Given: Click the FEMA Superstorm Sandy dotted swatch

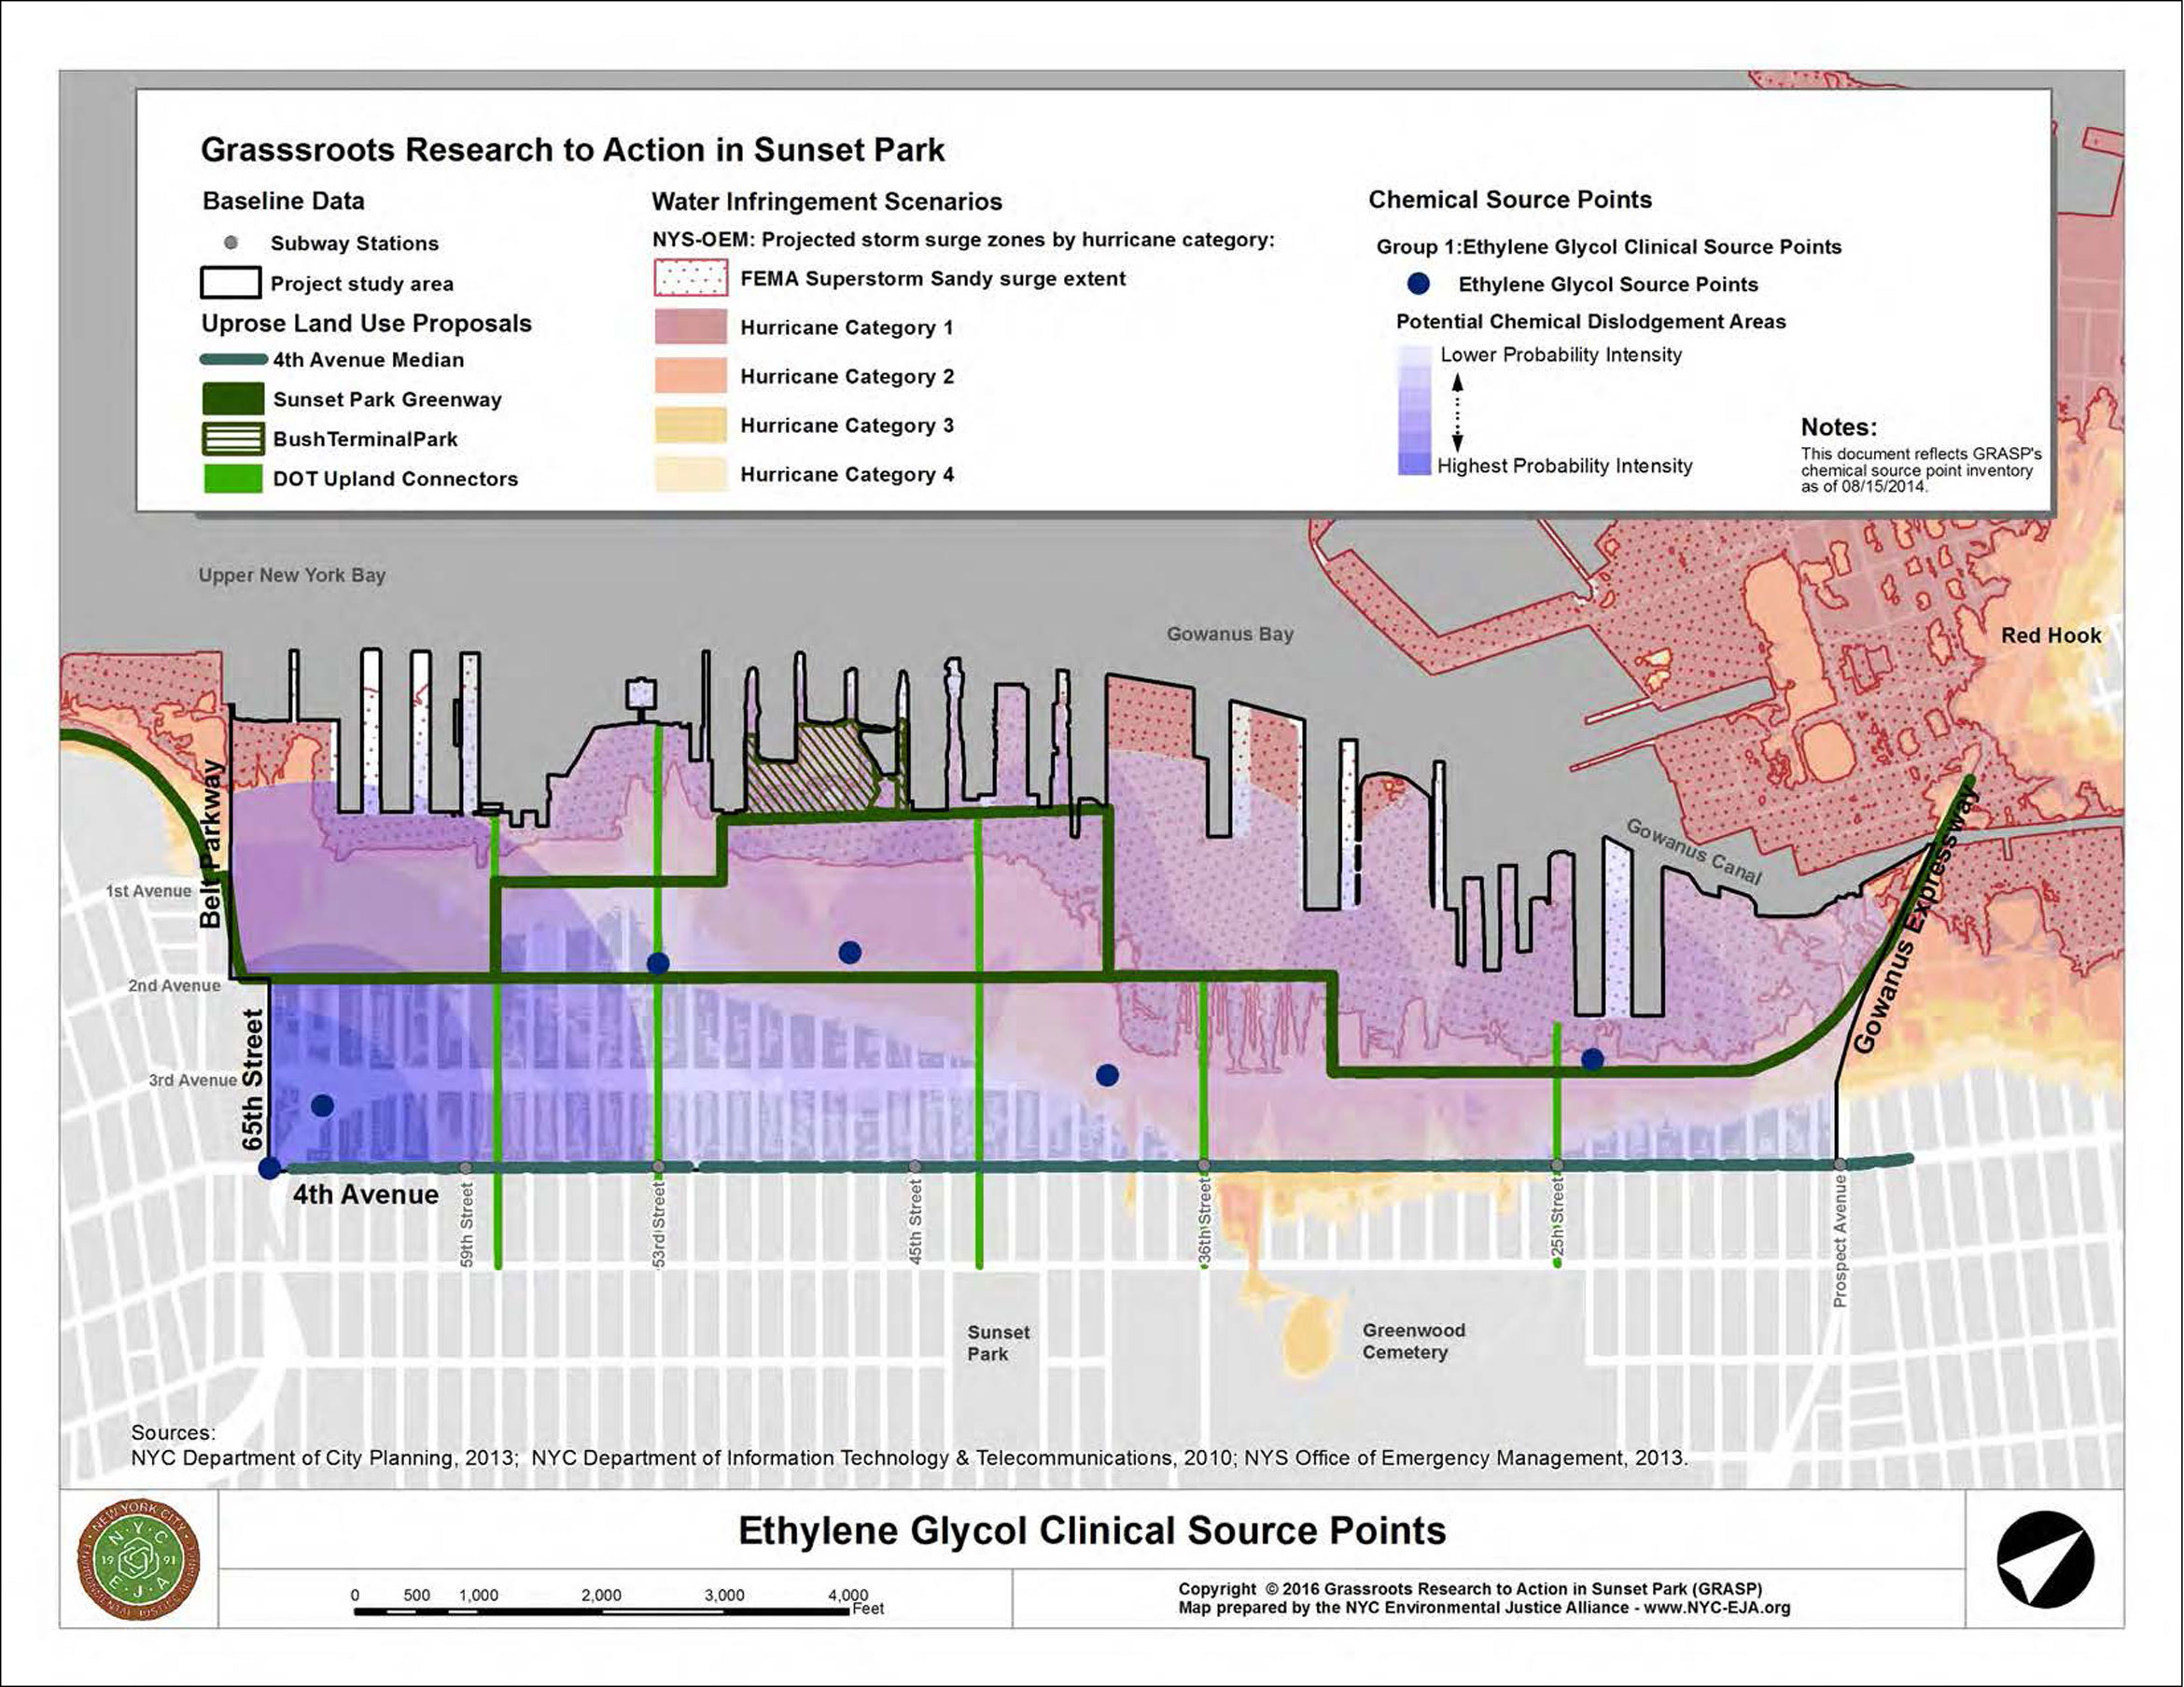Looking at the screenshot, I should (x=690, y=278).
